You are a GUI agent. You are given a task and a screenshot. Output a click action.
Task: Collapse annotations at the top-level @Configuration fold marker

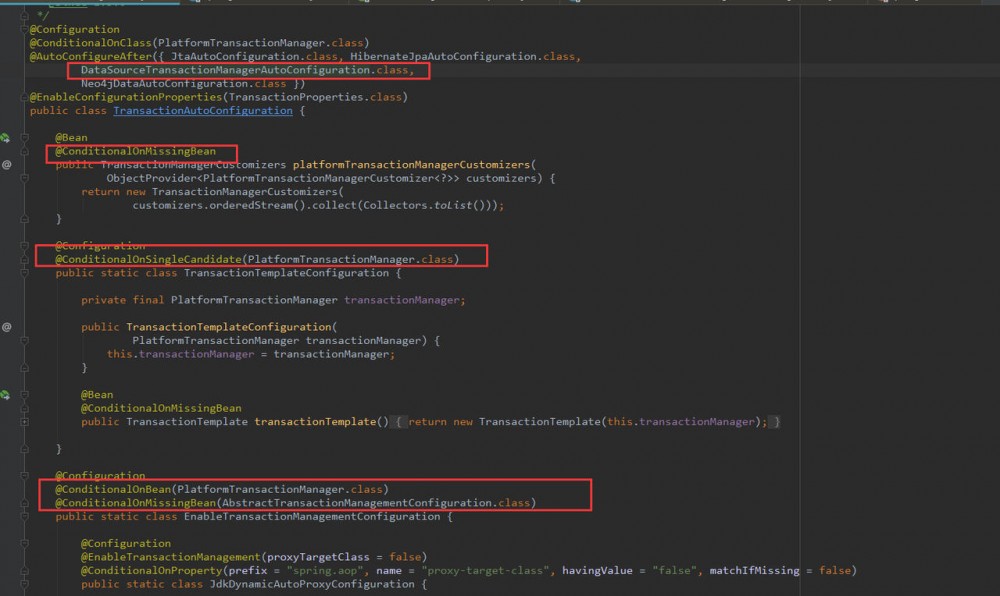tap(24, 29)
